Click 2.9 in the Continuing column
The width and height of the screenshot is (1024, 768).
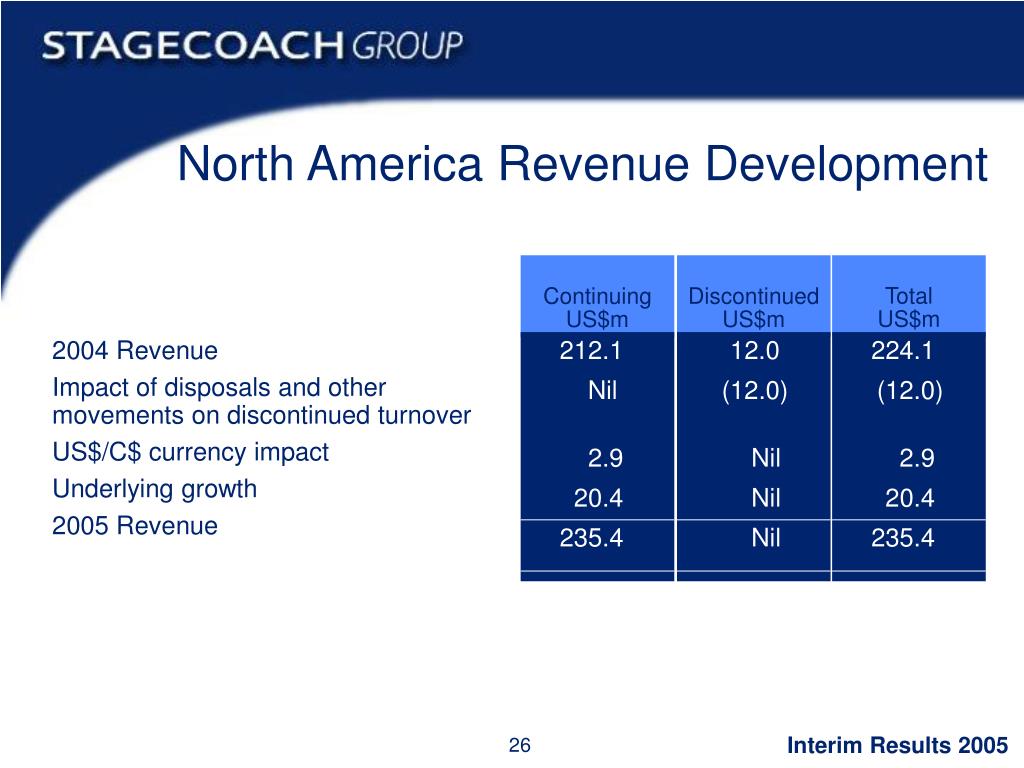[605, 458]
